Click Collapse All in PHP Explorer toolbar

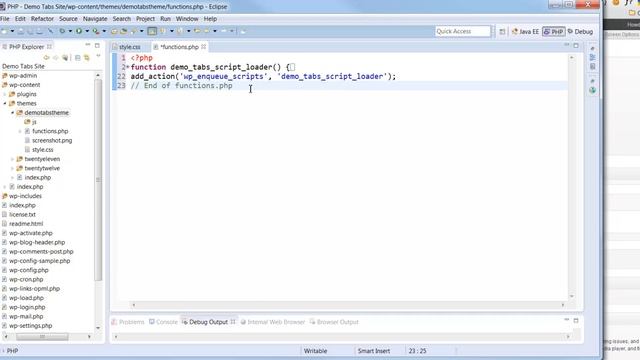[78, 58]
